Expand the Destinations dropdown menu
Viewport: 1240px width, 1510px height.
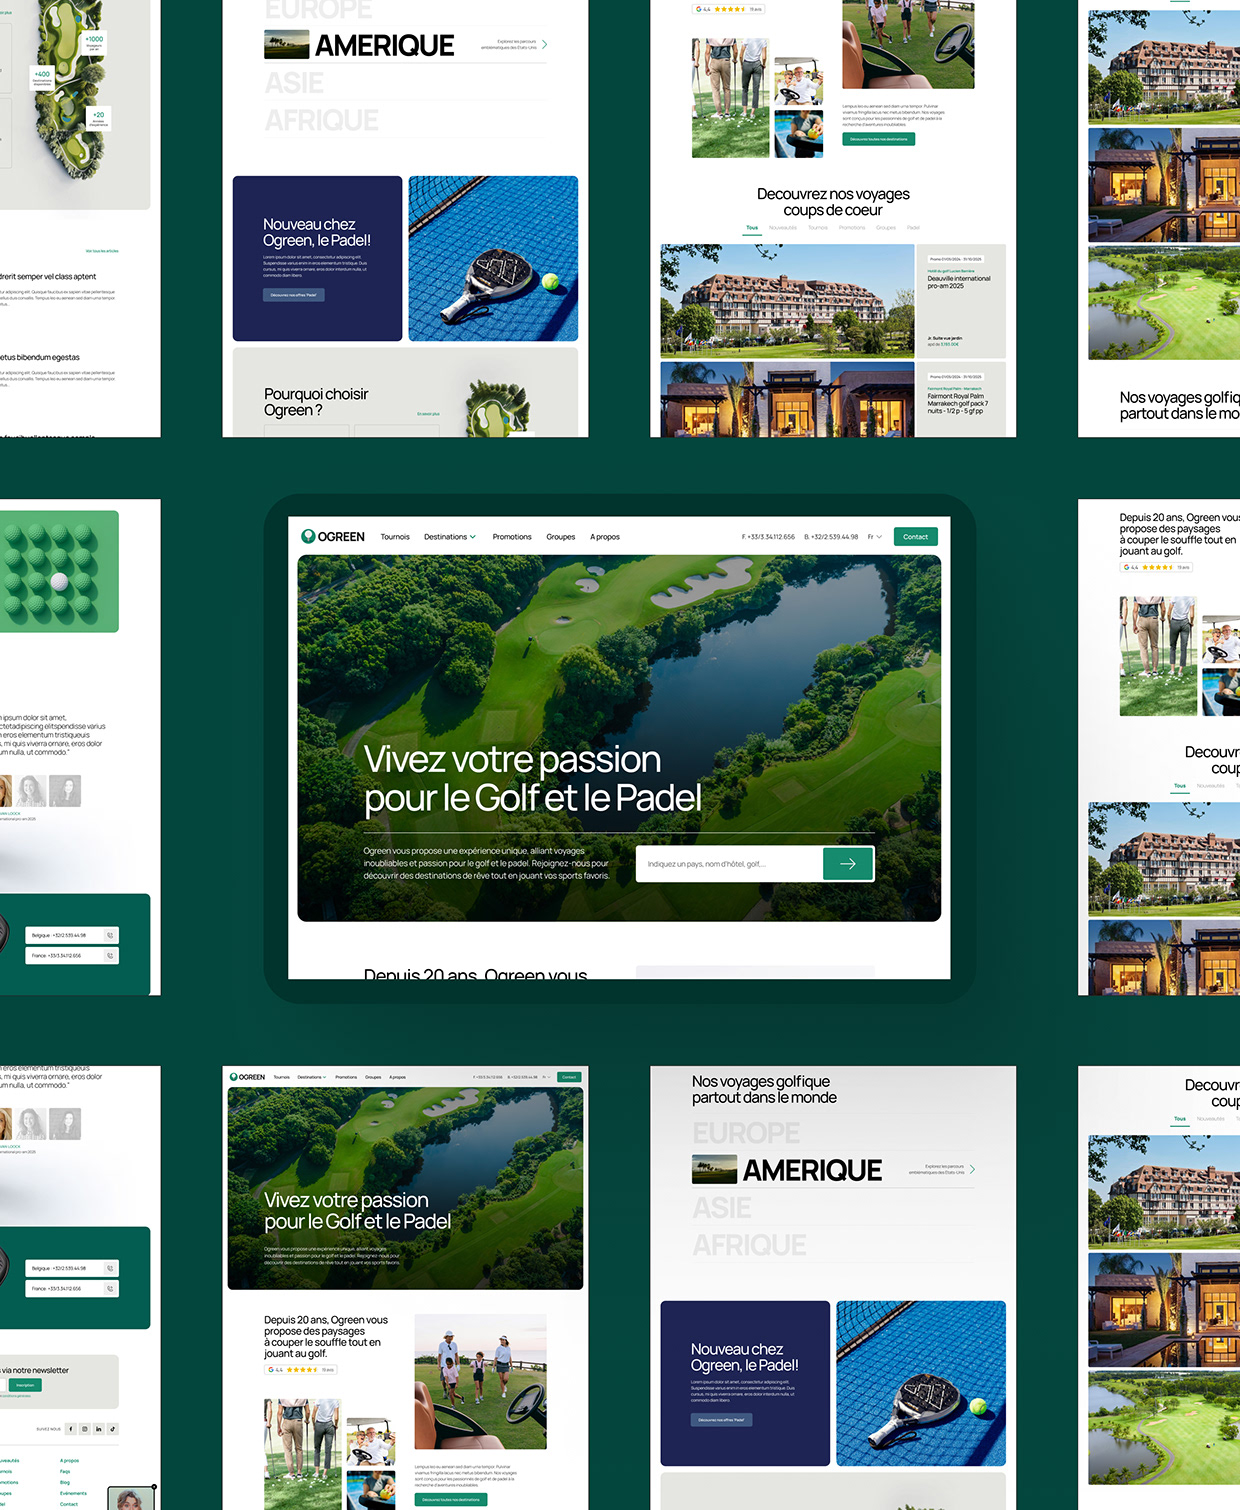tap(449, 536)
